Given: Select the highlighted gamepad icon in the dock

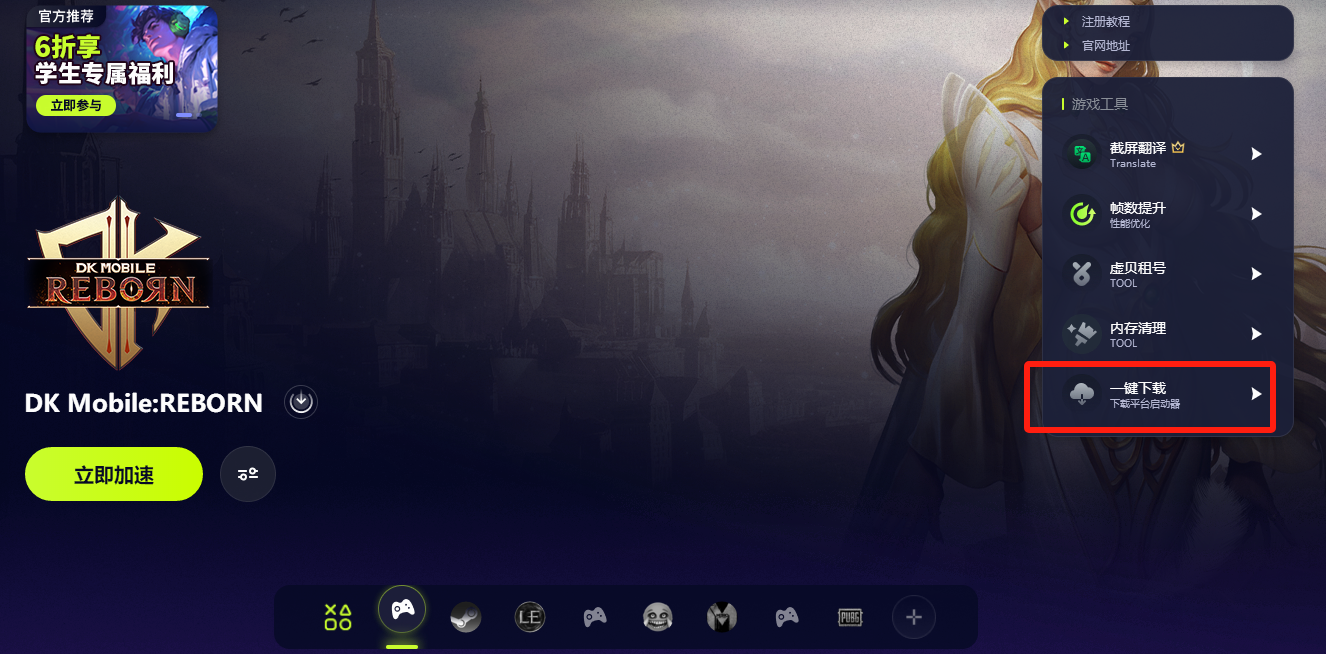Looking at the screenshot, I should point(402,609).
